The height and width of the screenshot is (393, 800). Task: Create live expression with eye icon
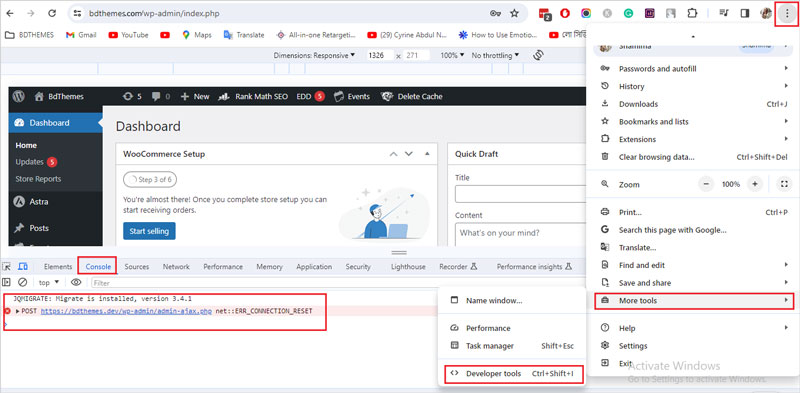coord(76,282)
